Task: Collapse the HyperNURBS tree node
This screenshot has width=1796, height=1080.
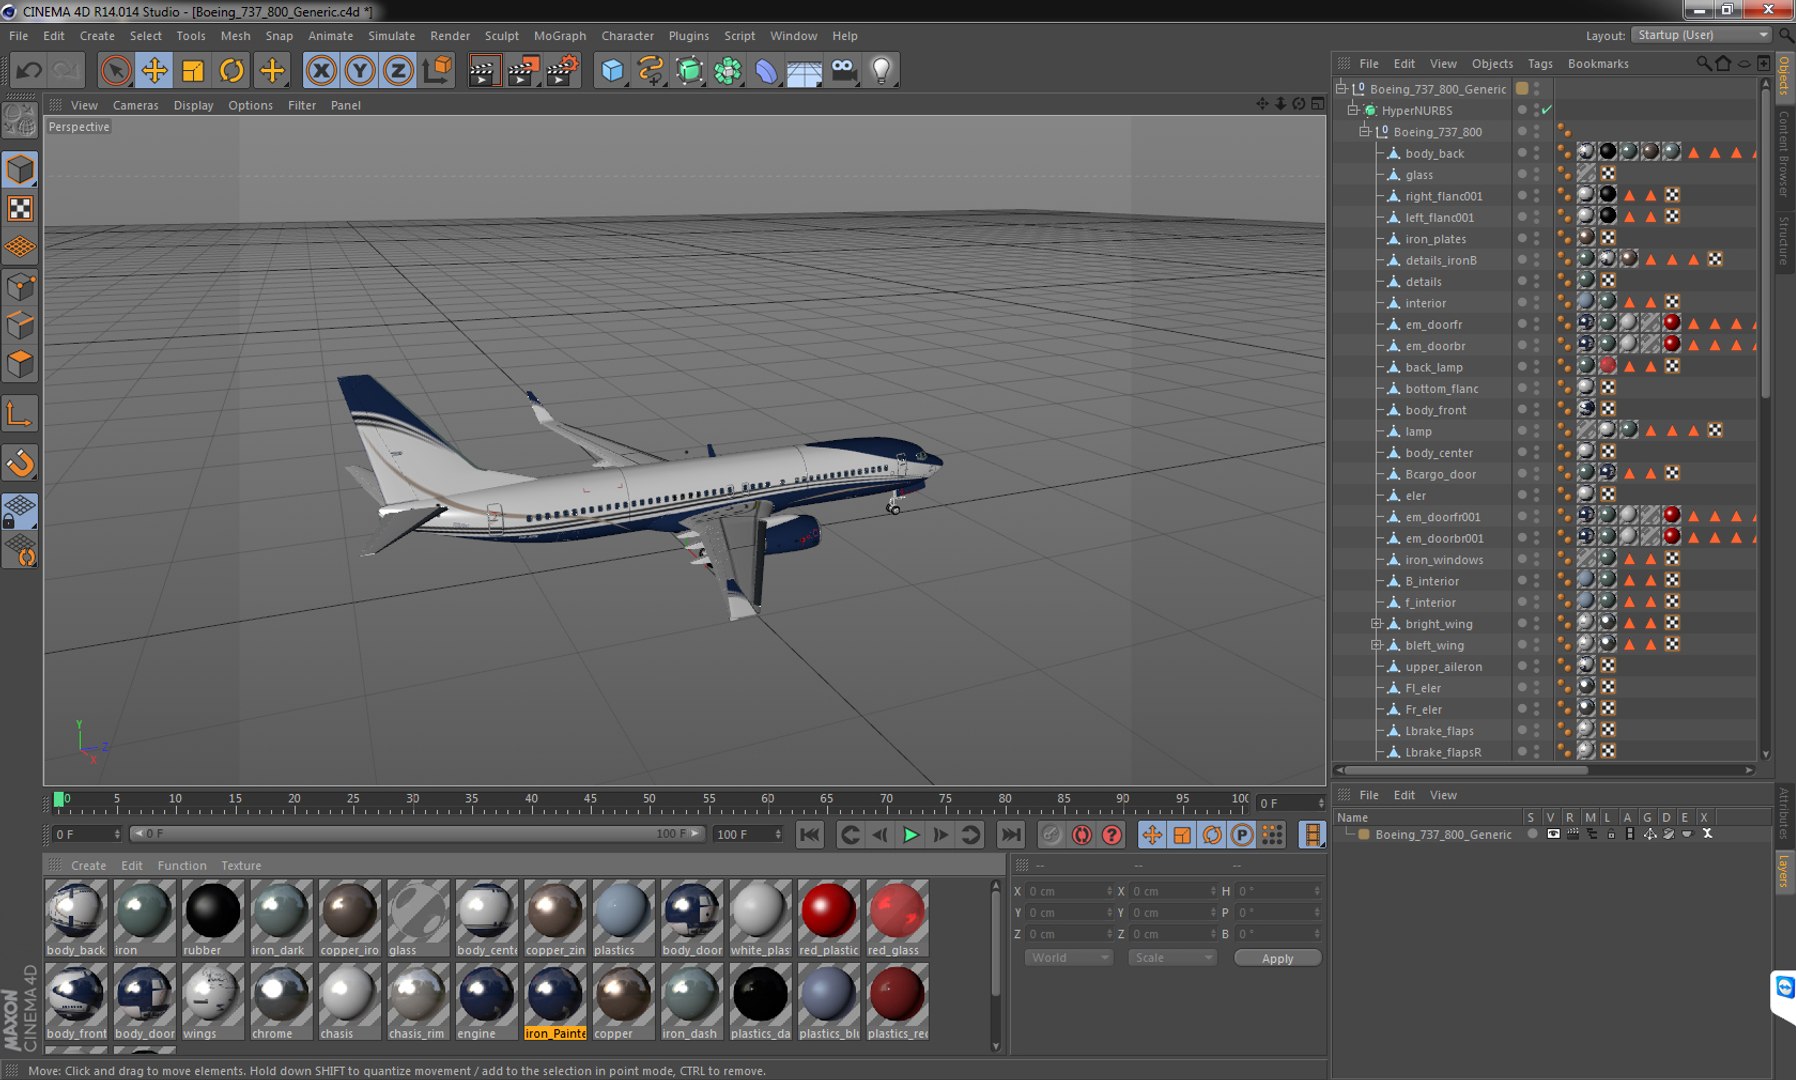Action: click(x=1353, y=110)
